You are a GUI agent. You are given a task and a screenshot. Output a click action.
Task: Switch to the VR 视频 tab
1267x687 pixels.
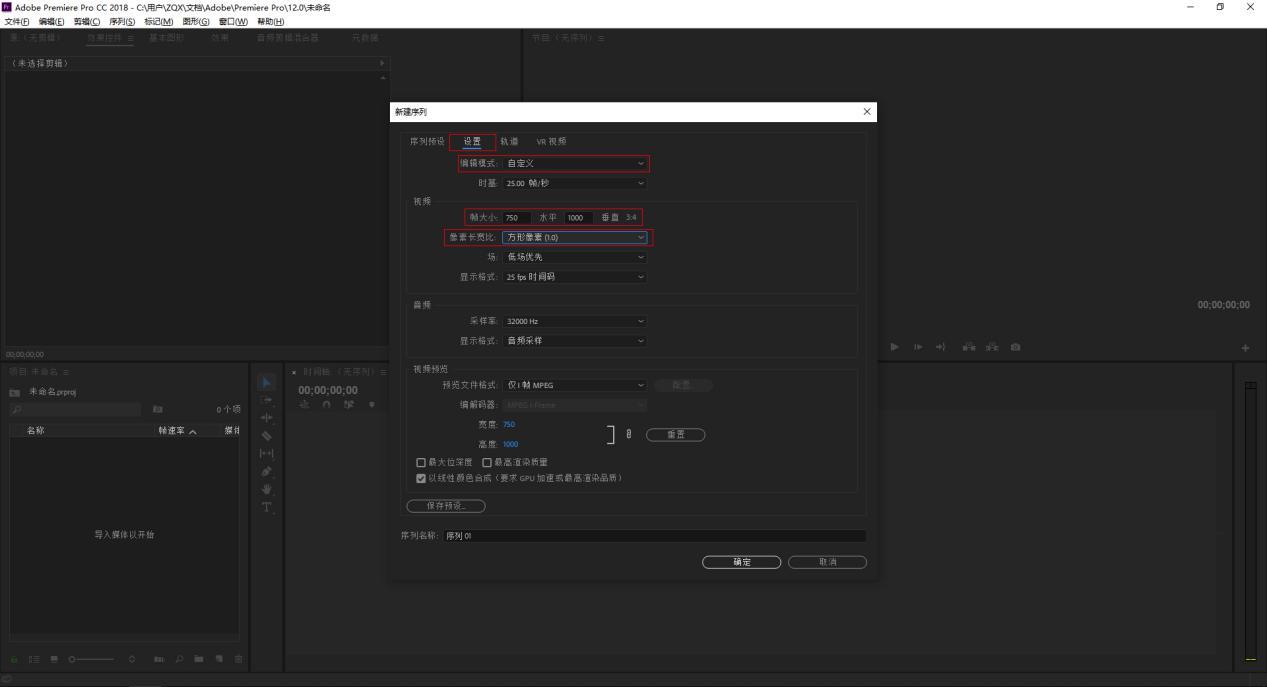(x=551, y=142)
